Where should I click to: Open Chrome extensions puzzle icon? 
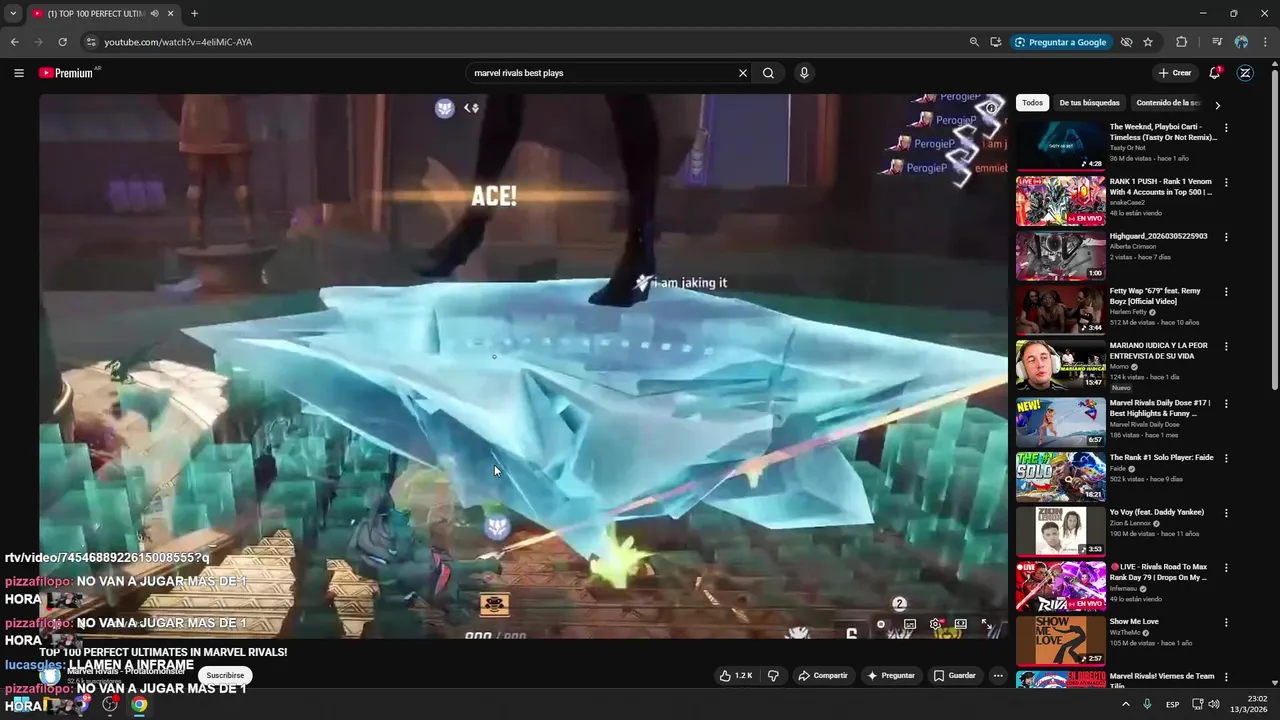pos(1181,42)
